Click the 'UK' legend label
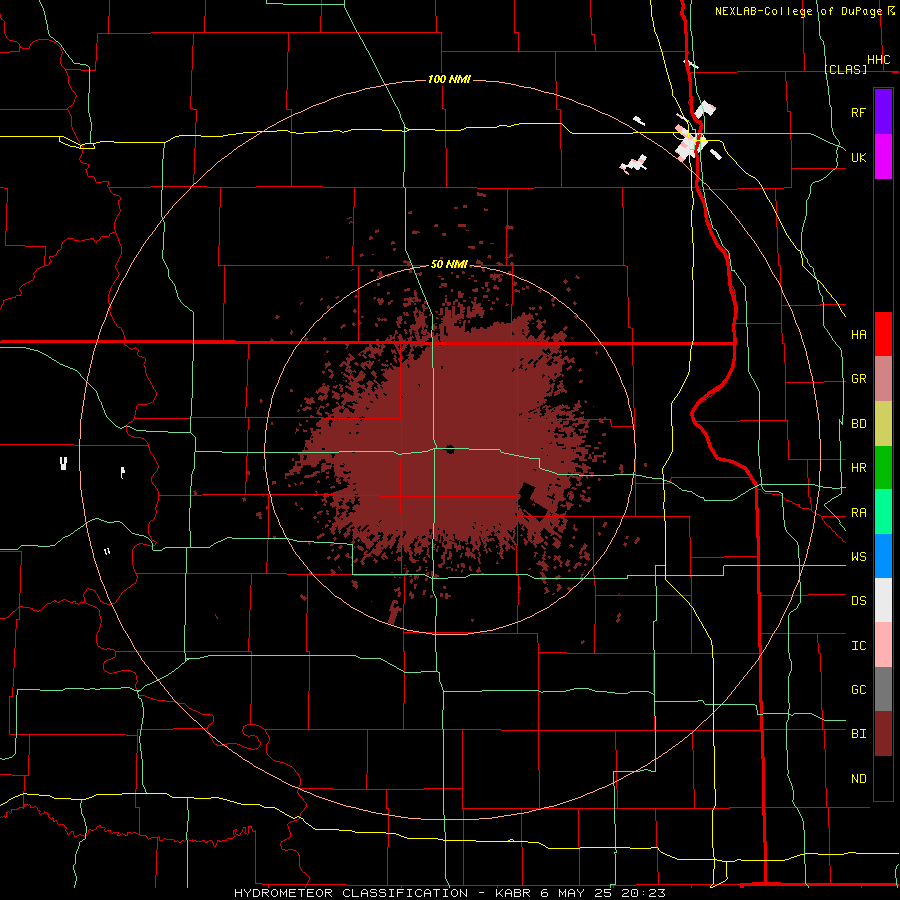This screenshot has height=900, width=900. pyautogui.click(x=859, y=157)
